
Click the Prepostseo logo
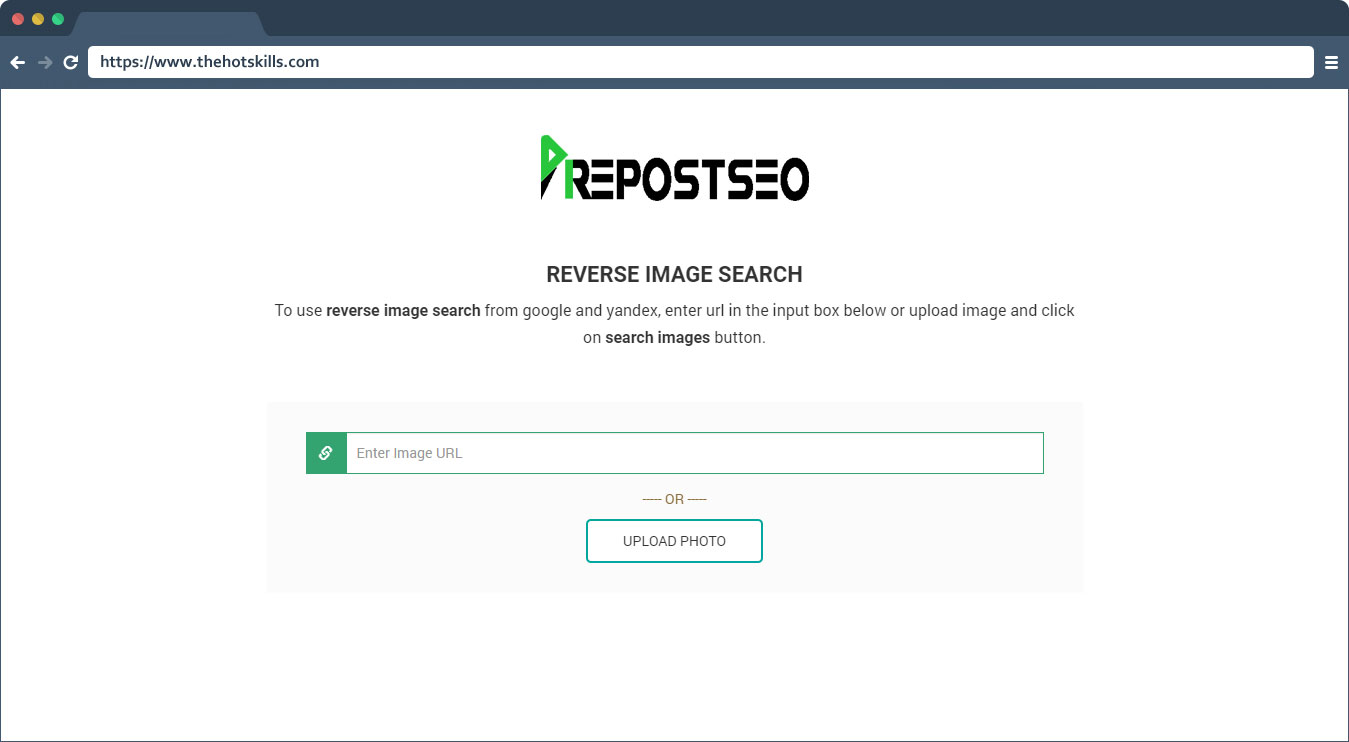click(675, 168)
